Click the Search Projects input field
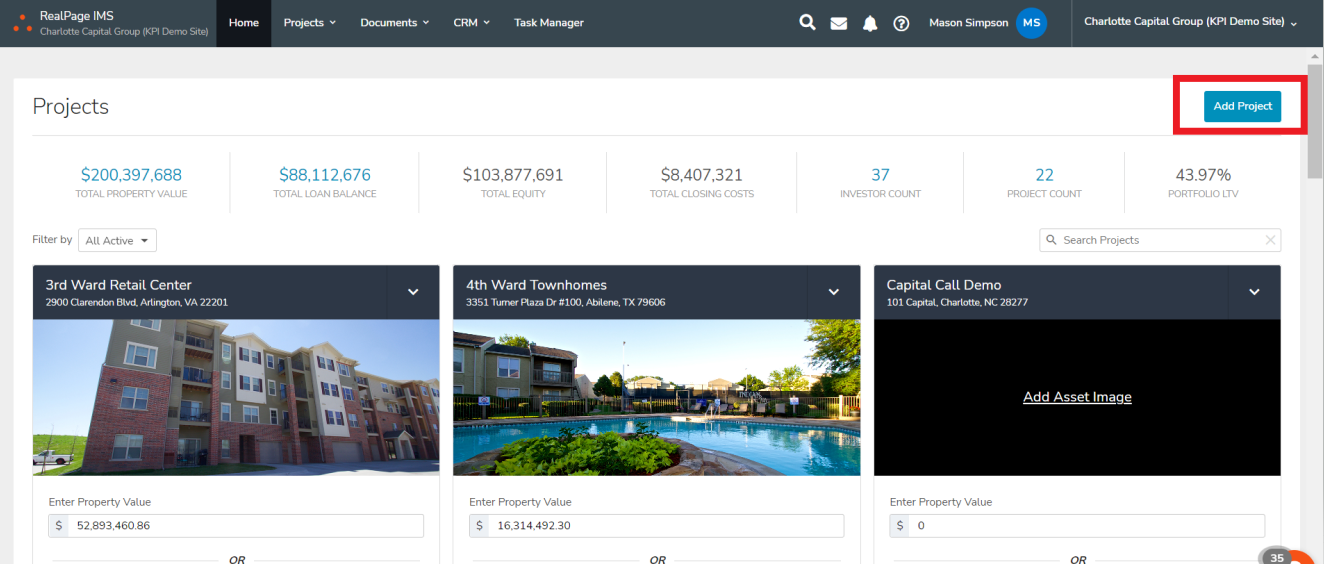Screen dimensions: 1324x564 pos(1150,240)
